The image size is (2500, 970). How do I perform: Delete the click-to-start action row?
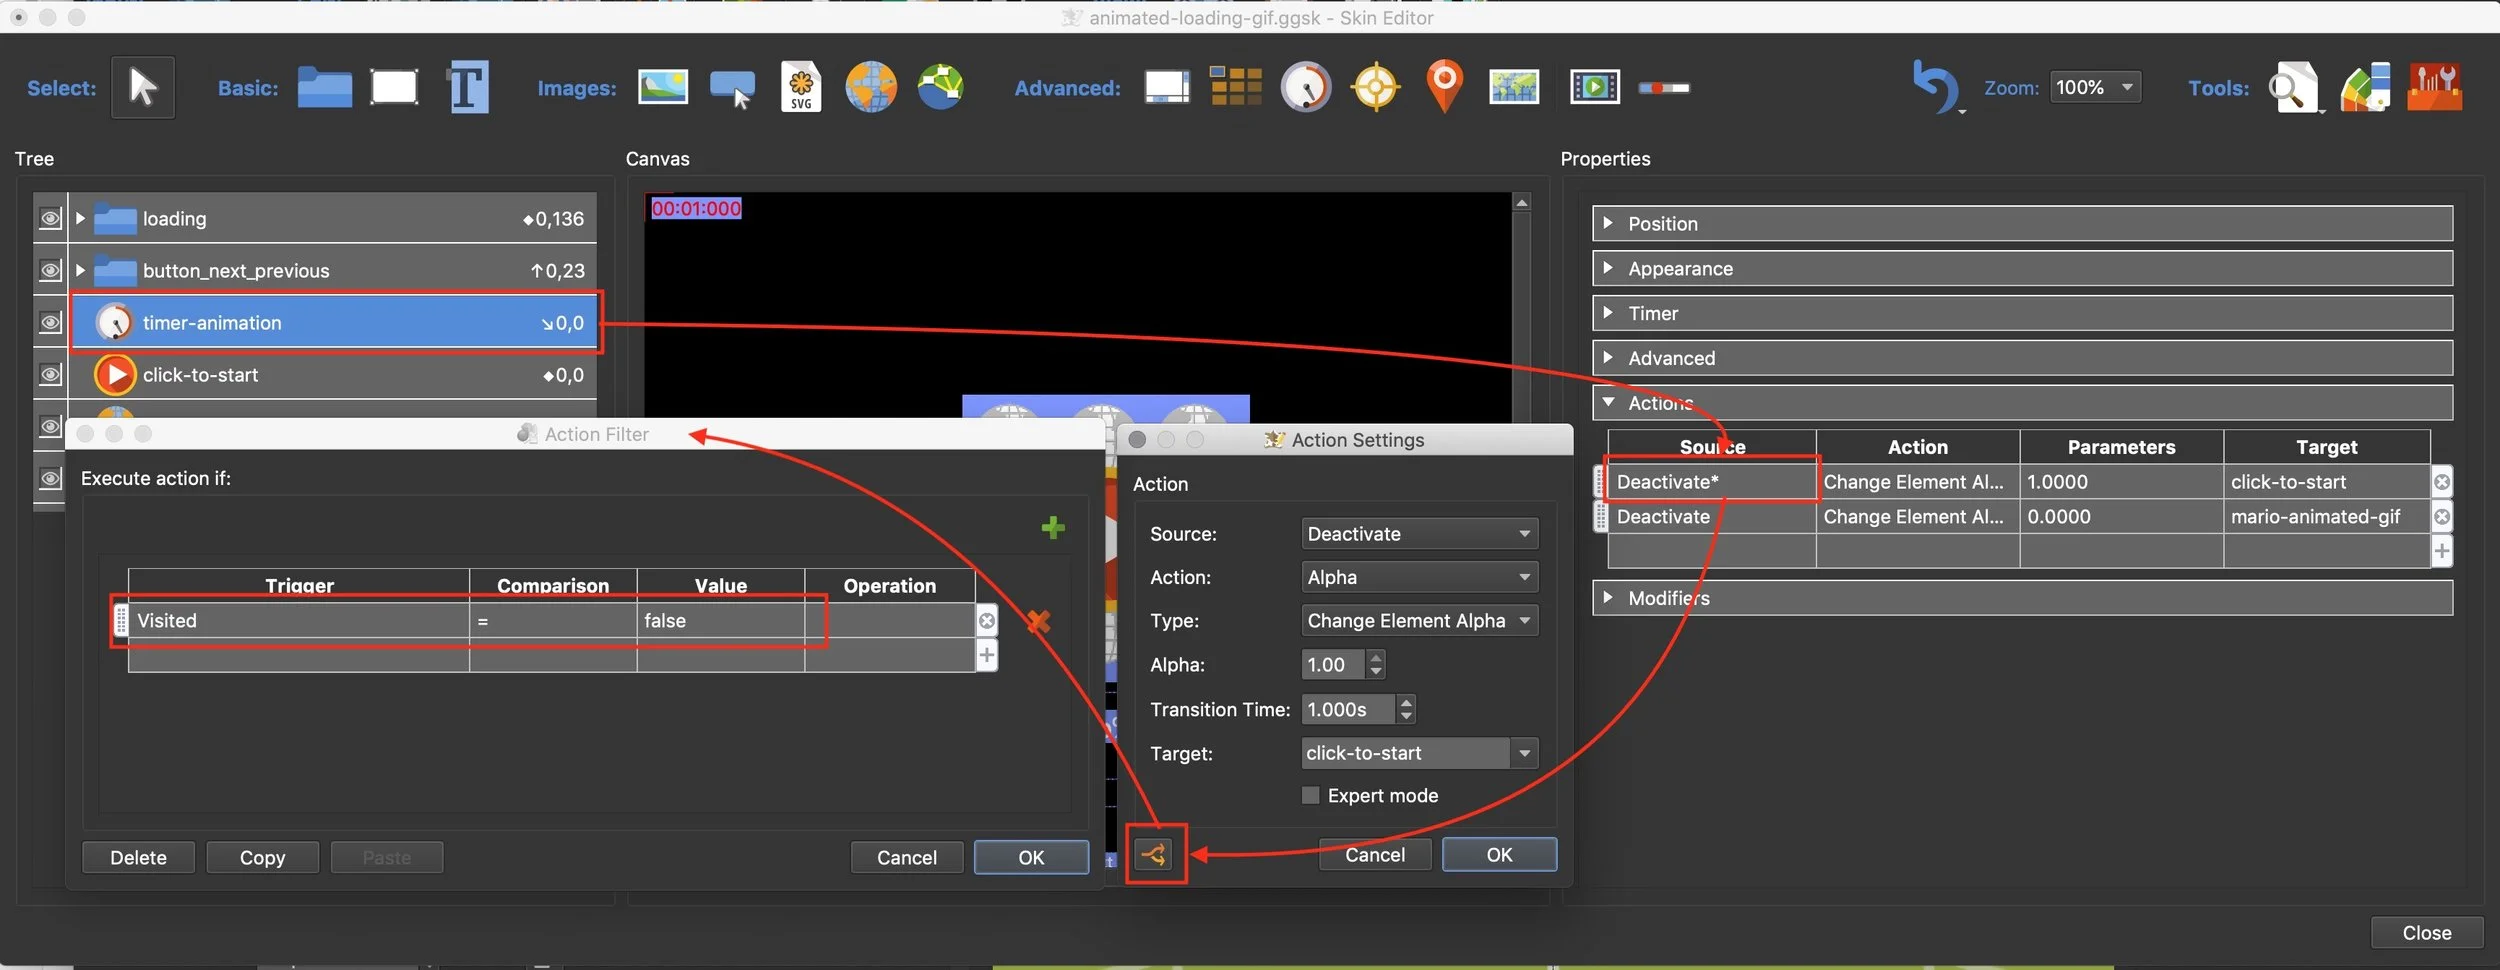(x=2441, y=482)
